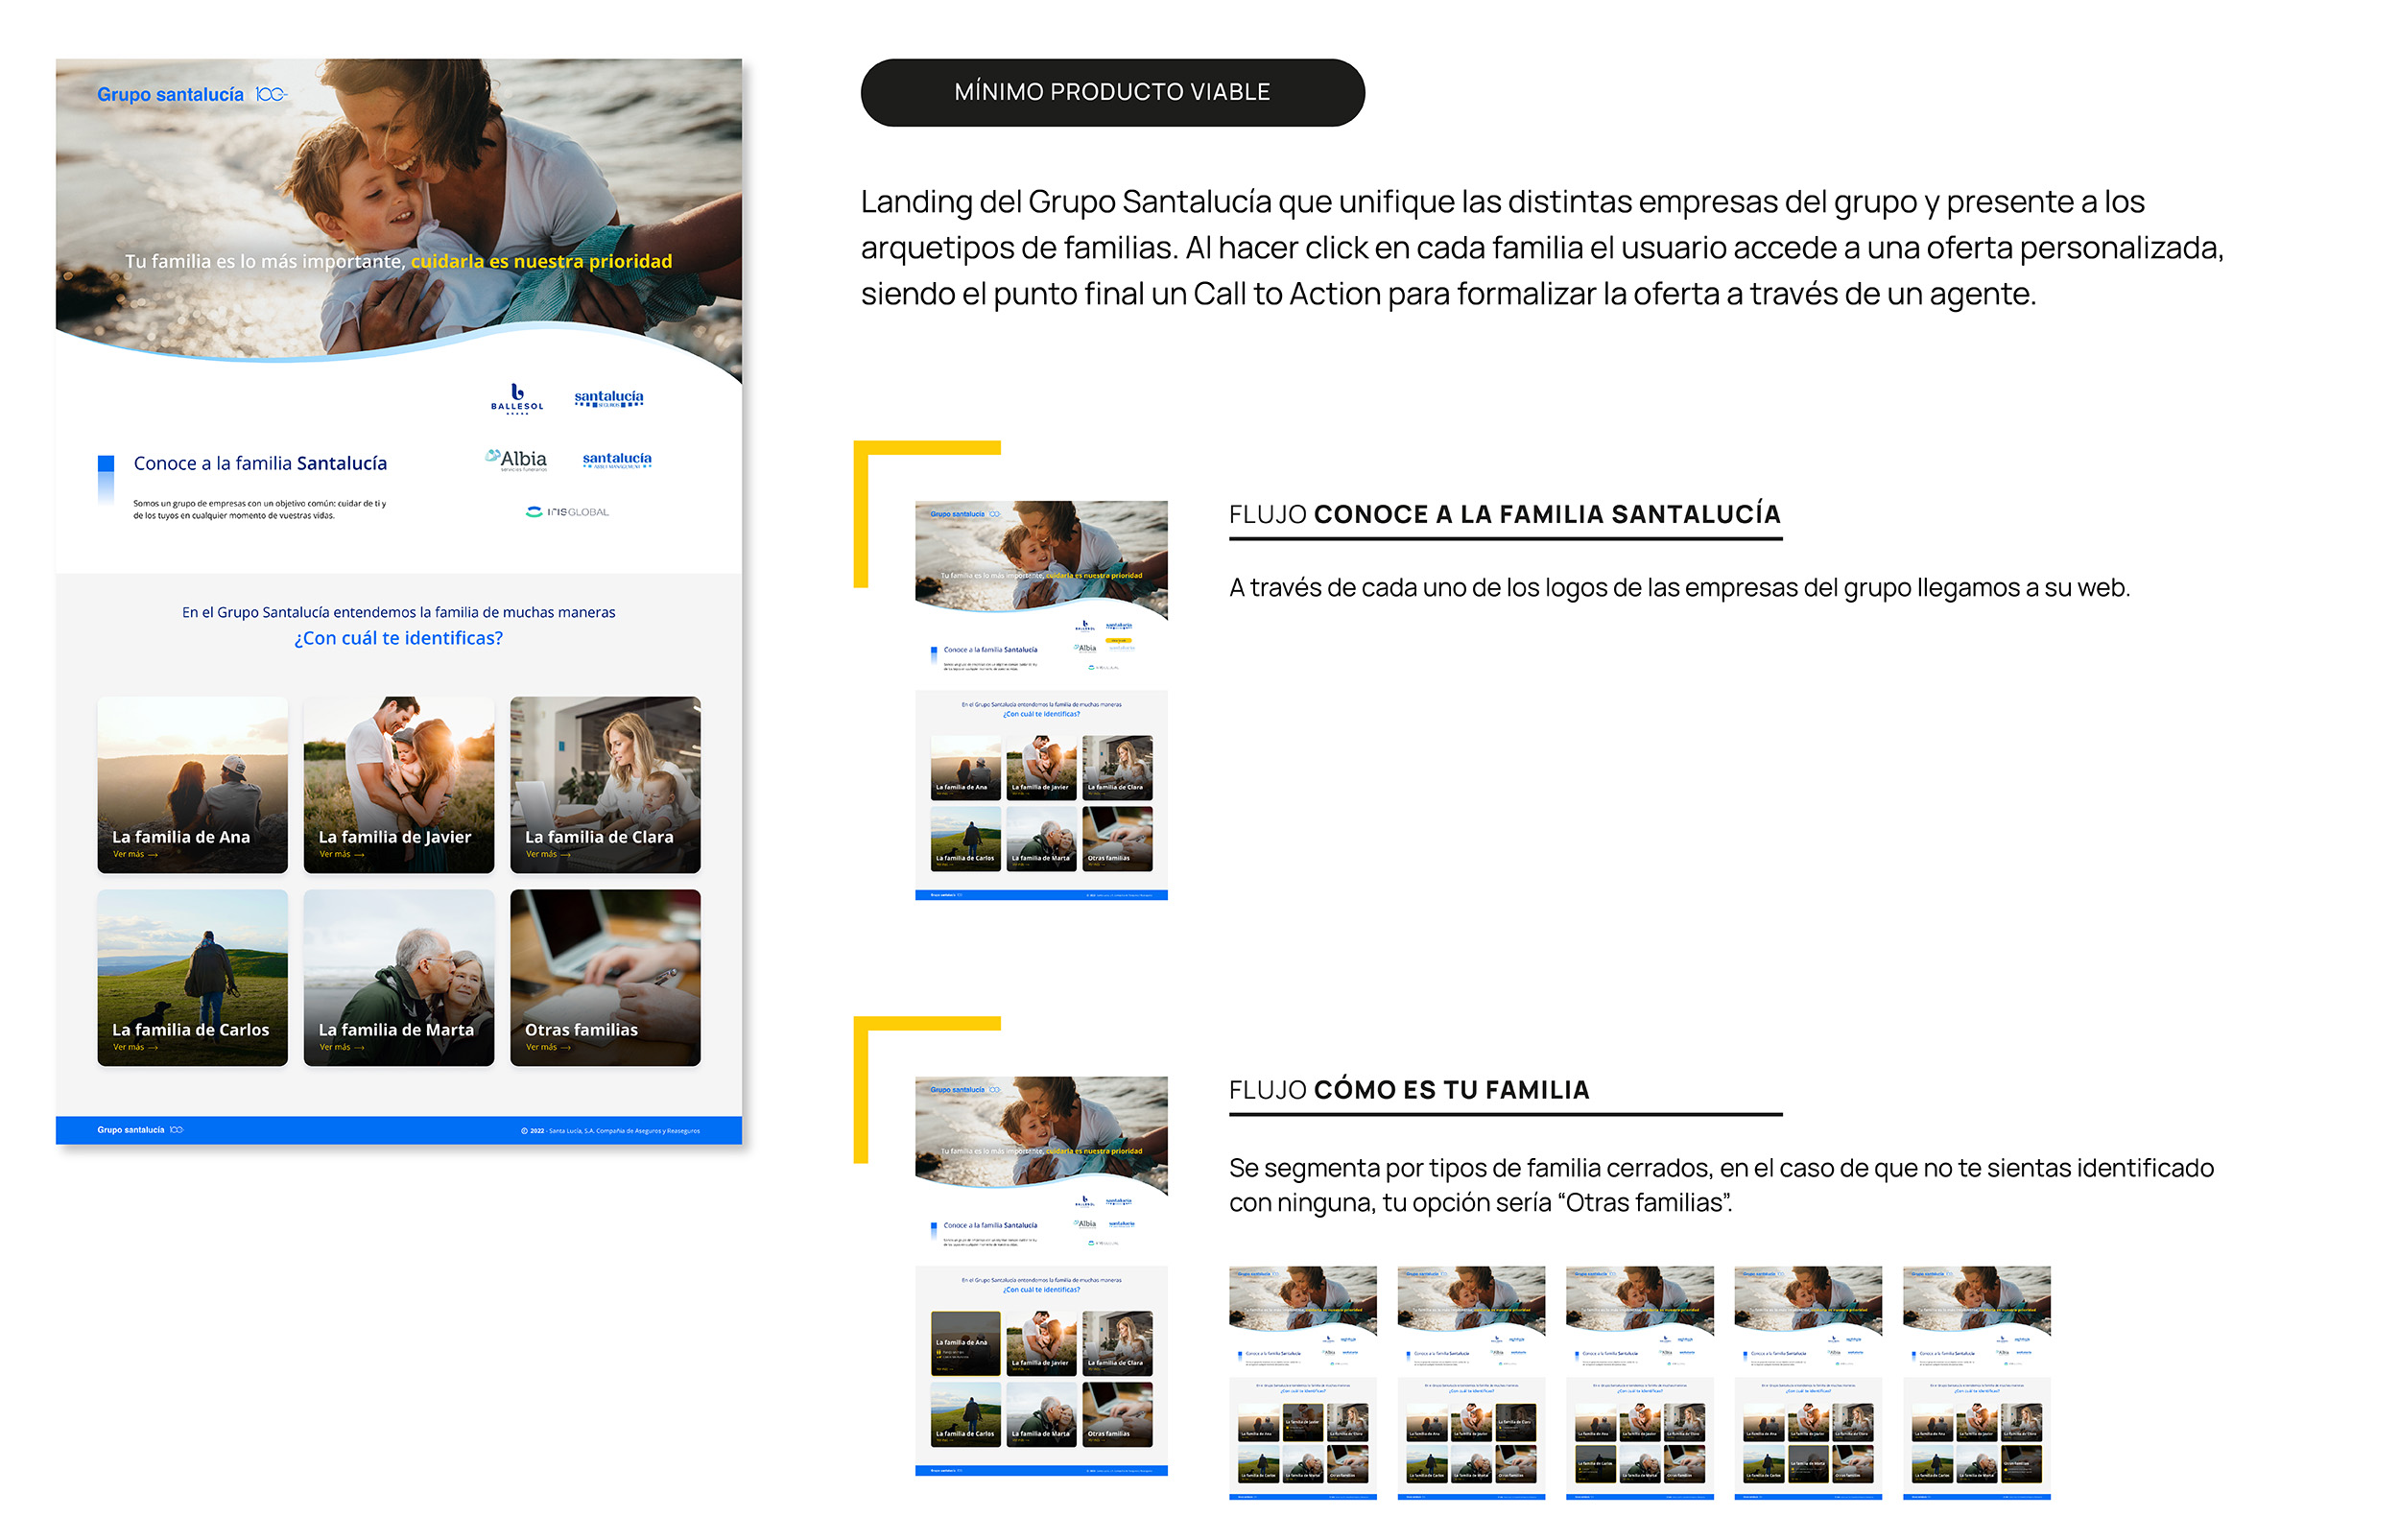The image size is (2399, 1540).
Task: Click the Conoce a la familia Santalucía heading
Action: coord(260,463)
